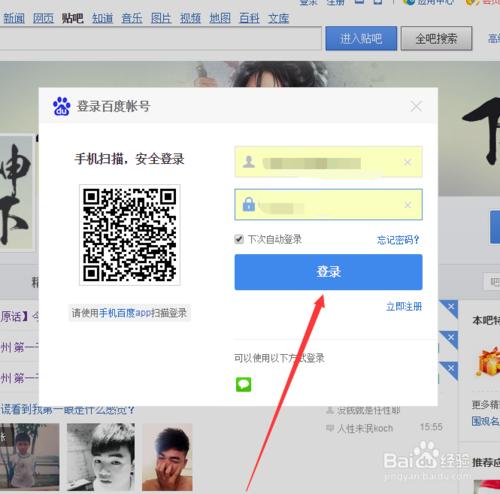Screen dimensions: 500x494
Task: Click the 15:55 timestamp
Action: (x=431, y=427)
